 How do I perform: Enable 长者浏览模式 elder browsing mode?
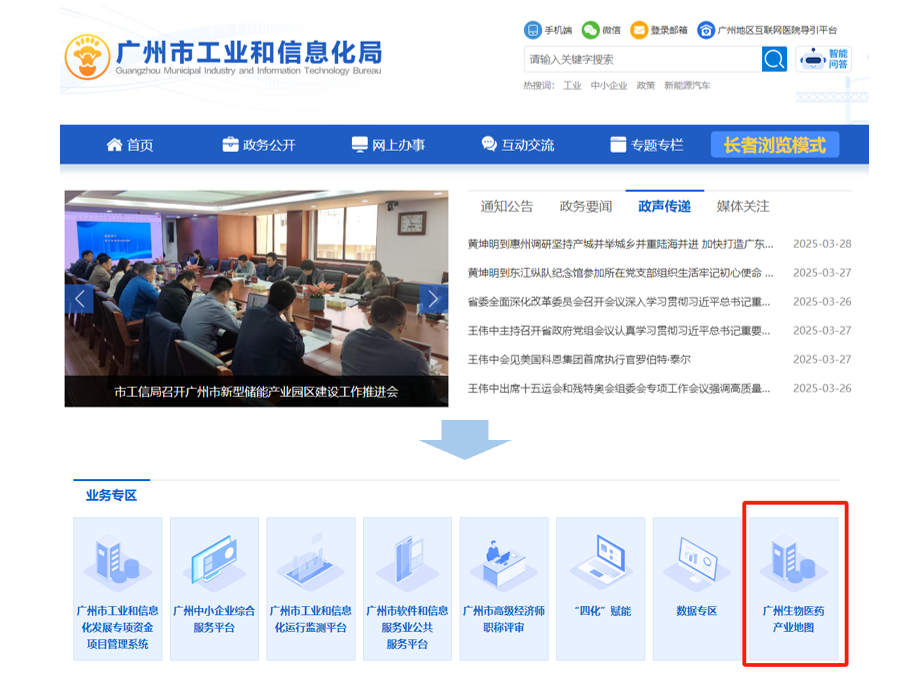(x=775, y=145)
